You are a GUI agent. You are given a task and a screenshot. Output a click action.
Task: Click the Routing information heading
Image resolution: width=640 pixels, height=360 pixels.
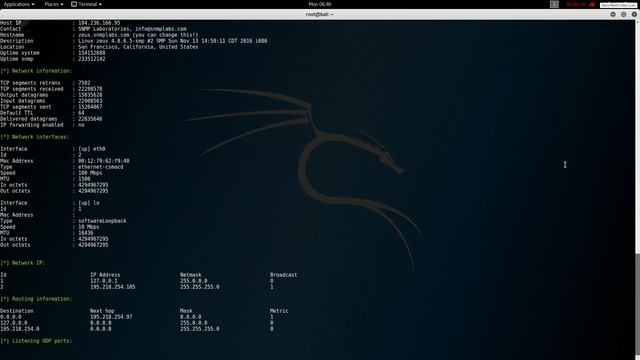point(36,299)
